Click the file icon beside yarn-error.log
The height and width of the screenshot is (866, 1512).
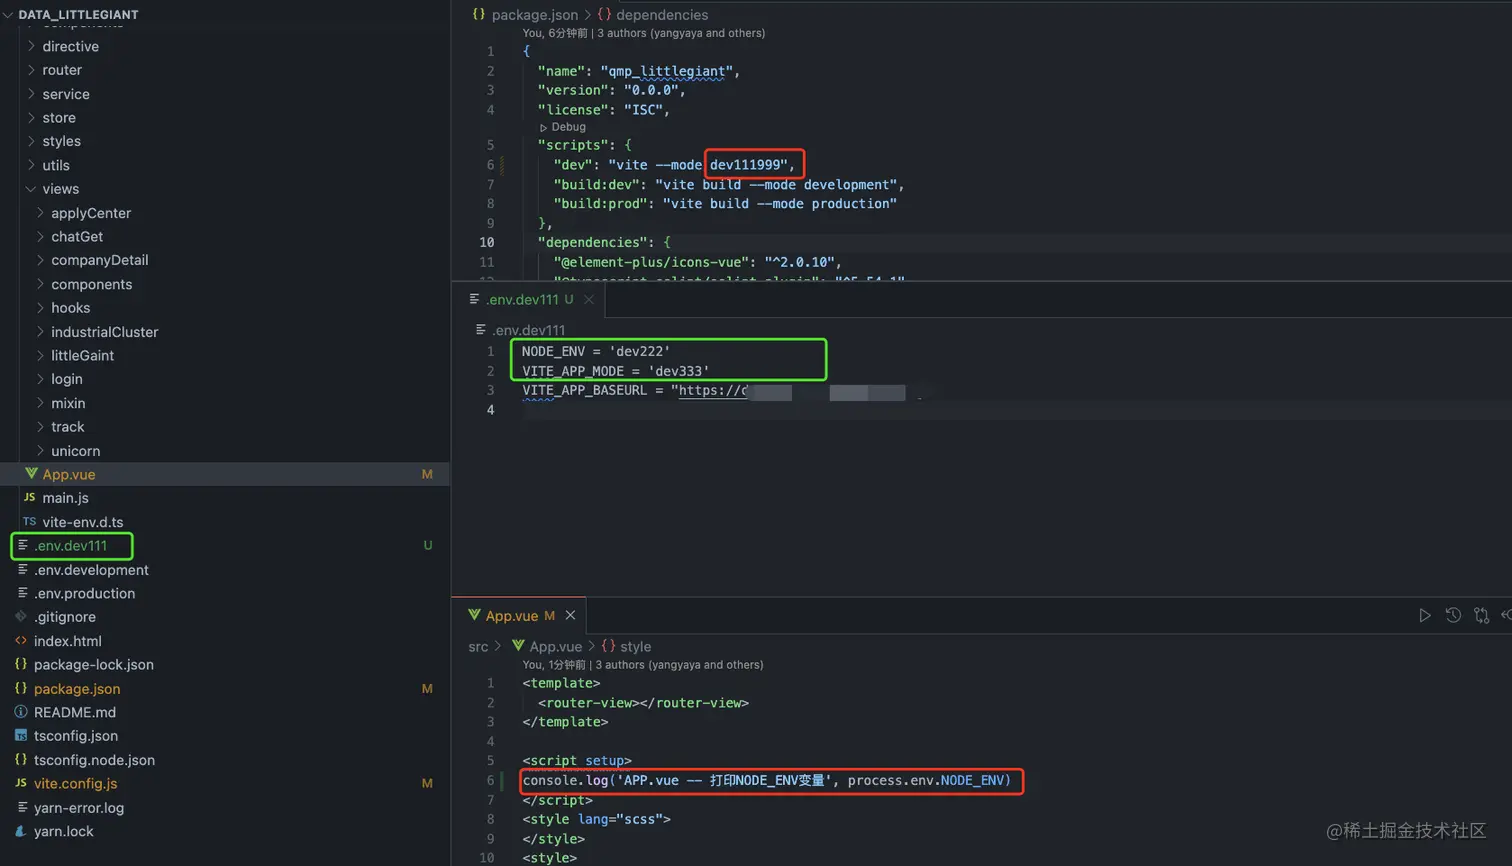[x=21, y=807]
